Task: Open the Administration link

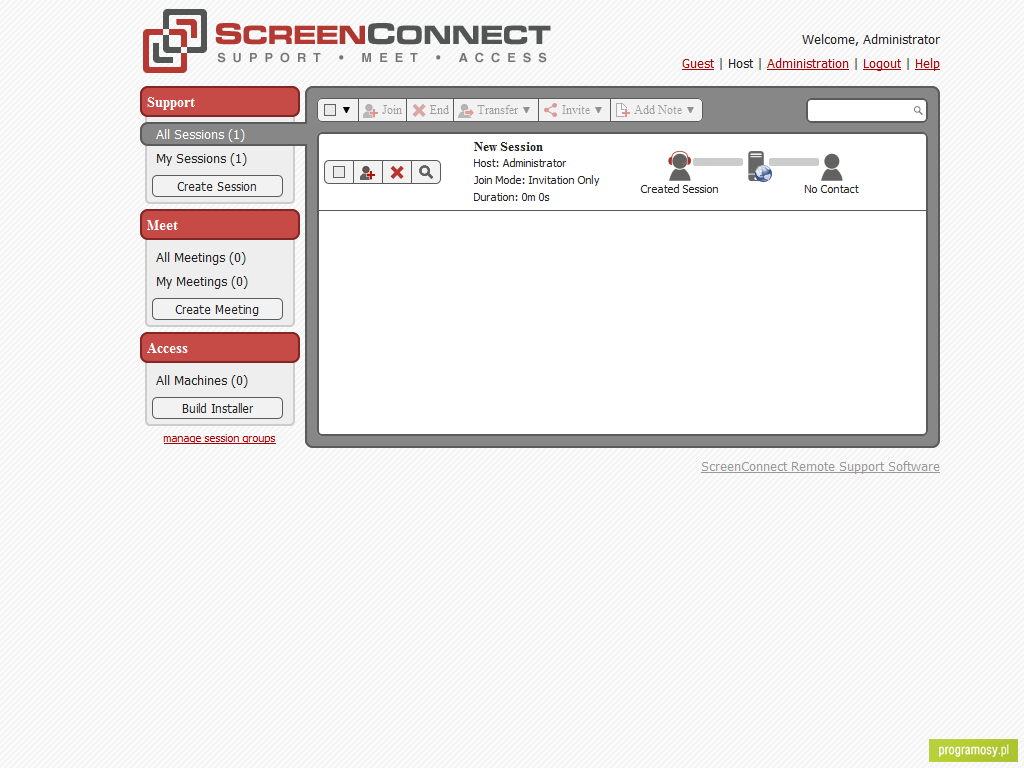Action: pyautogui.click(x=807, y=64)
